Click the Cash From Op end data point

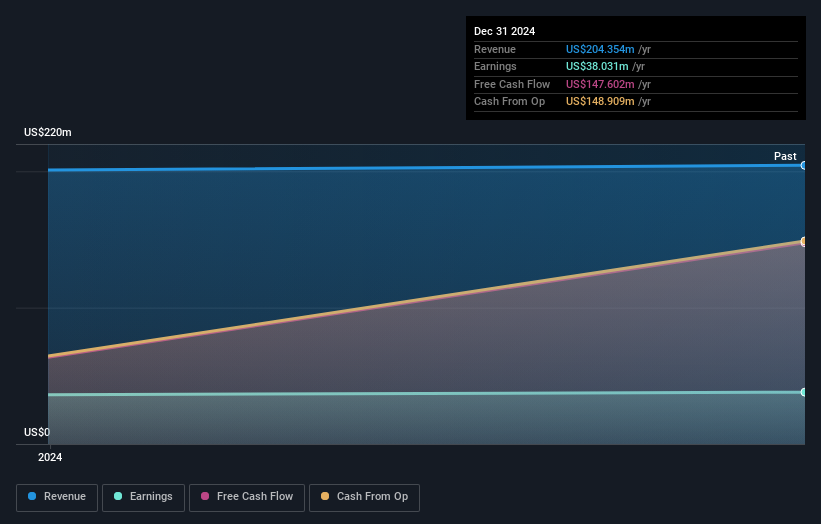click(x=803, y=241)
